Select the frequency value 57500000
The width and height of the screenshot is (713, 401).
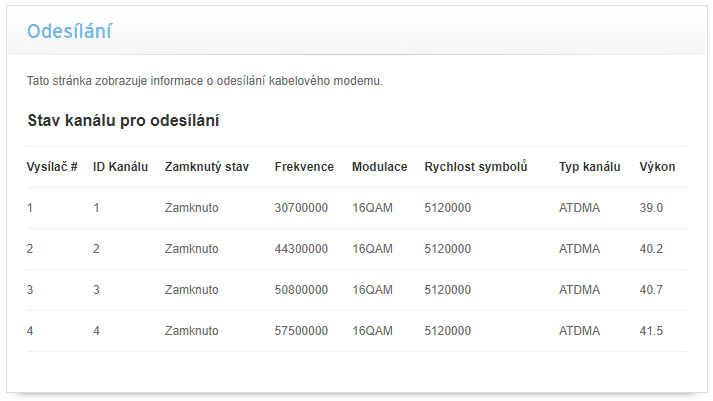tap(301, 331)
